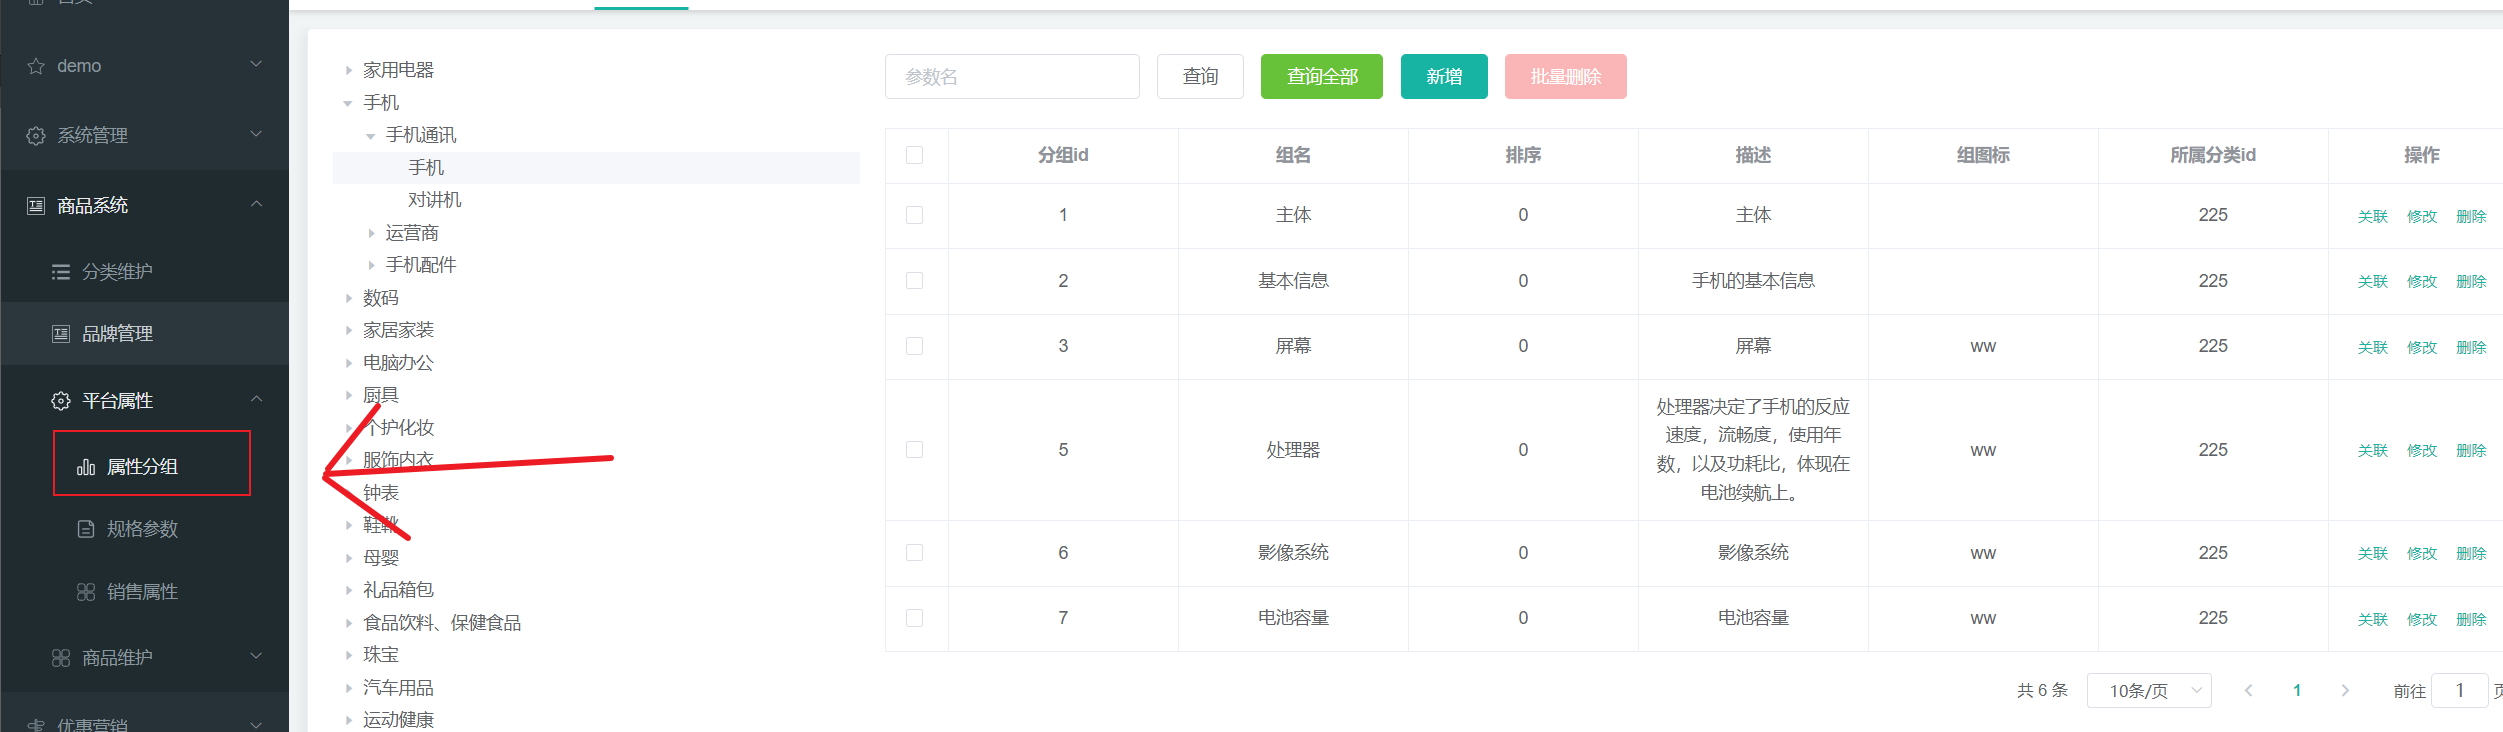Open the 规格参数 menu item
Screen dimensions: 2503x732
145,529
